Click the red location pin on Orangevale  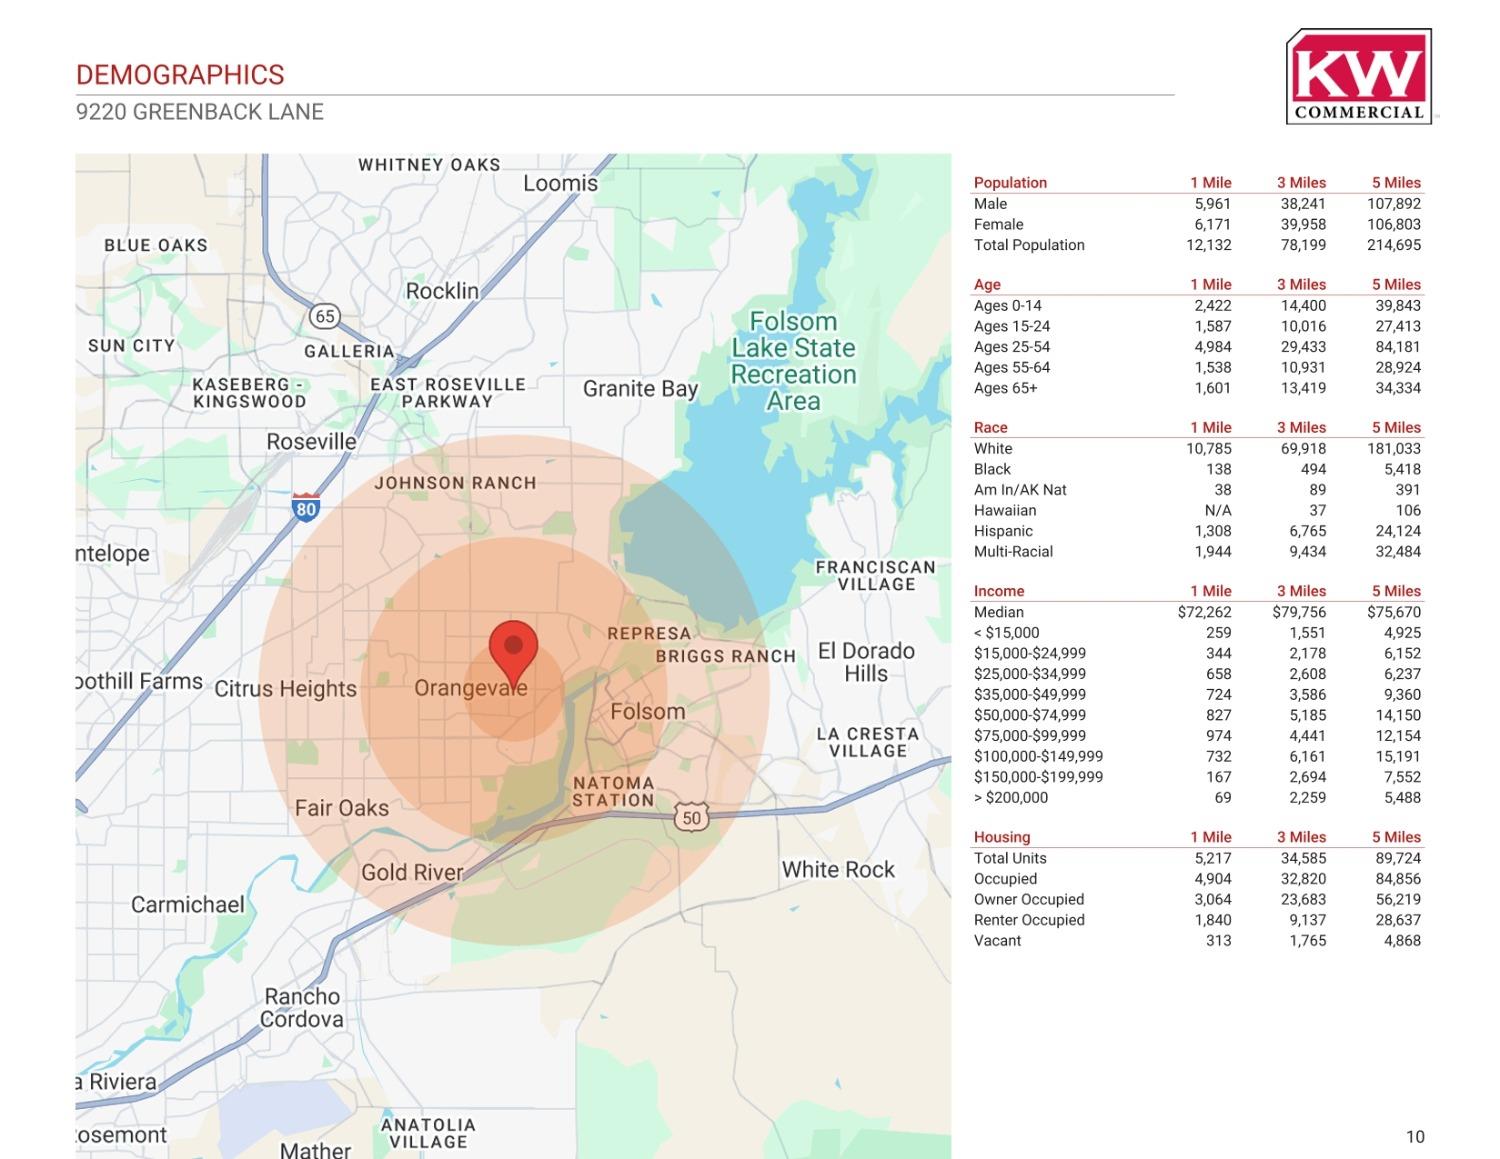click(x=513, y=650)
